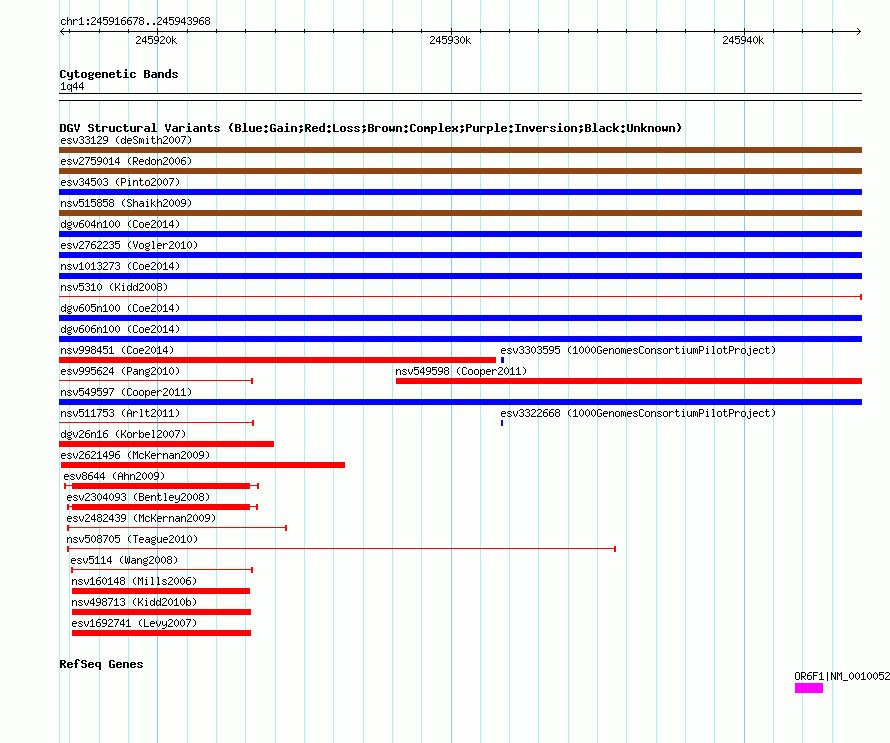890x743 pixels.
Task: Click the red esv8644 loss bar
Action: [x=161, y=486]
